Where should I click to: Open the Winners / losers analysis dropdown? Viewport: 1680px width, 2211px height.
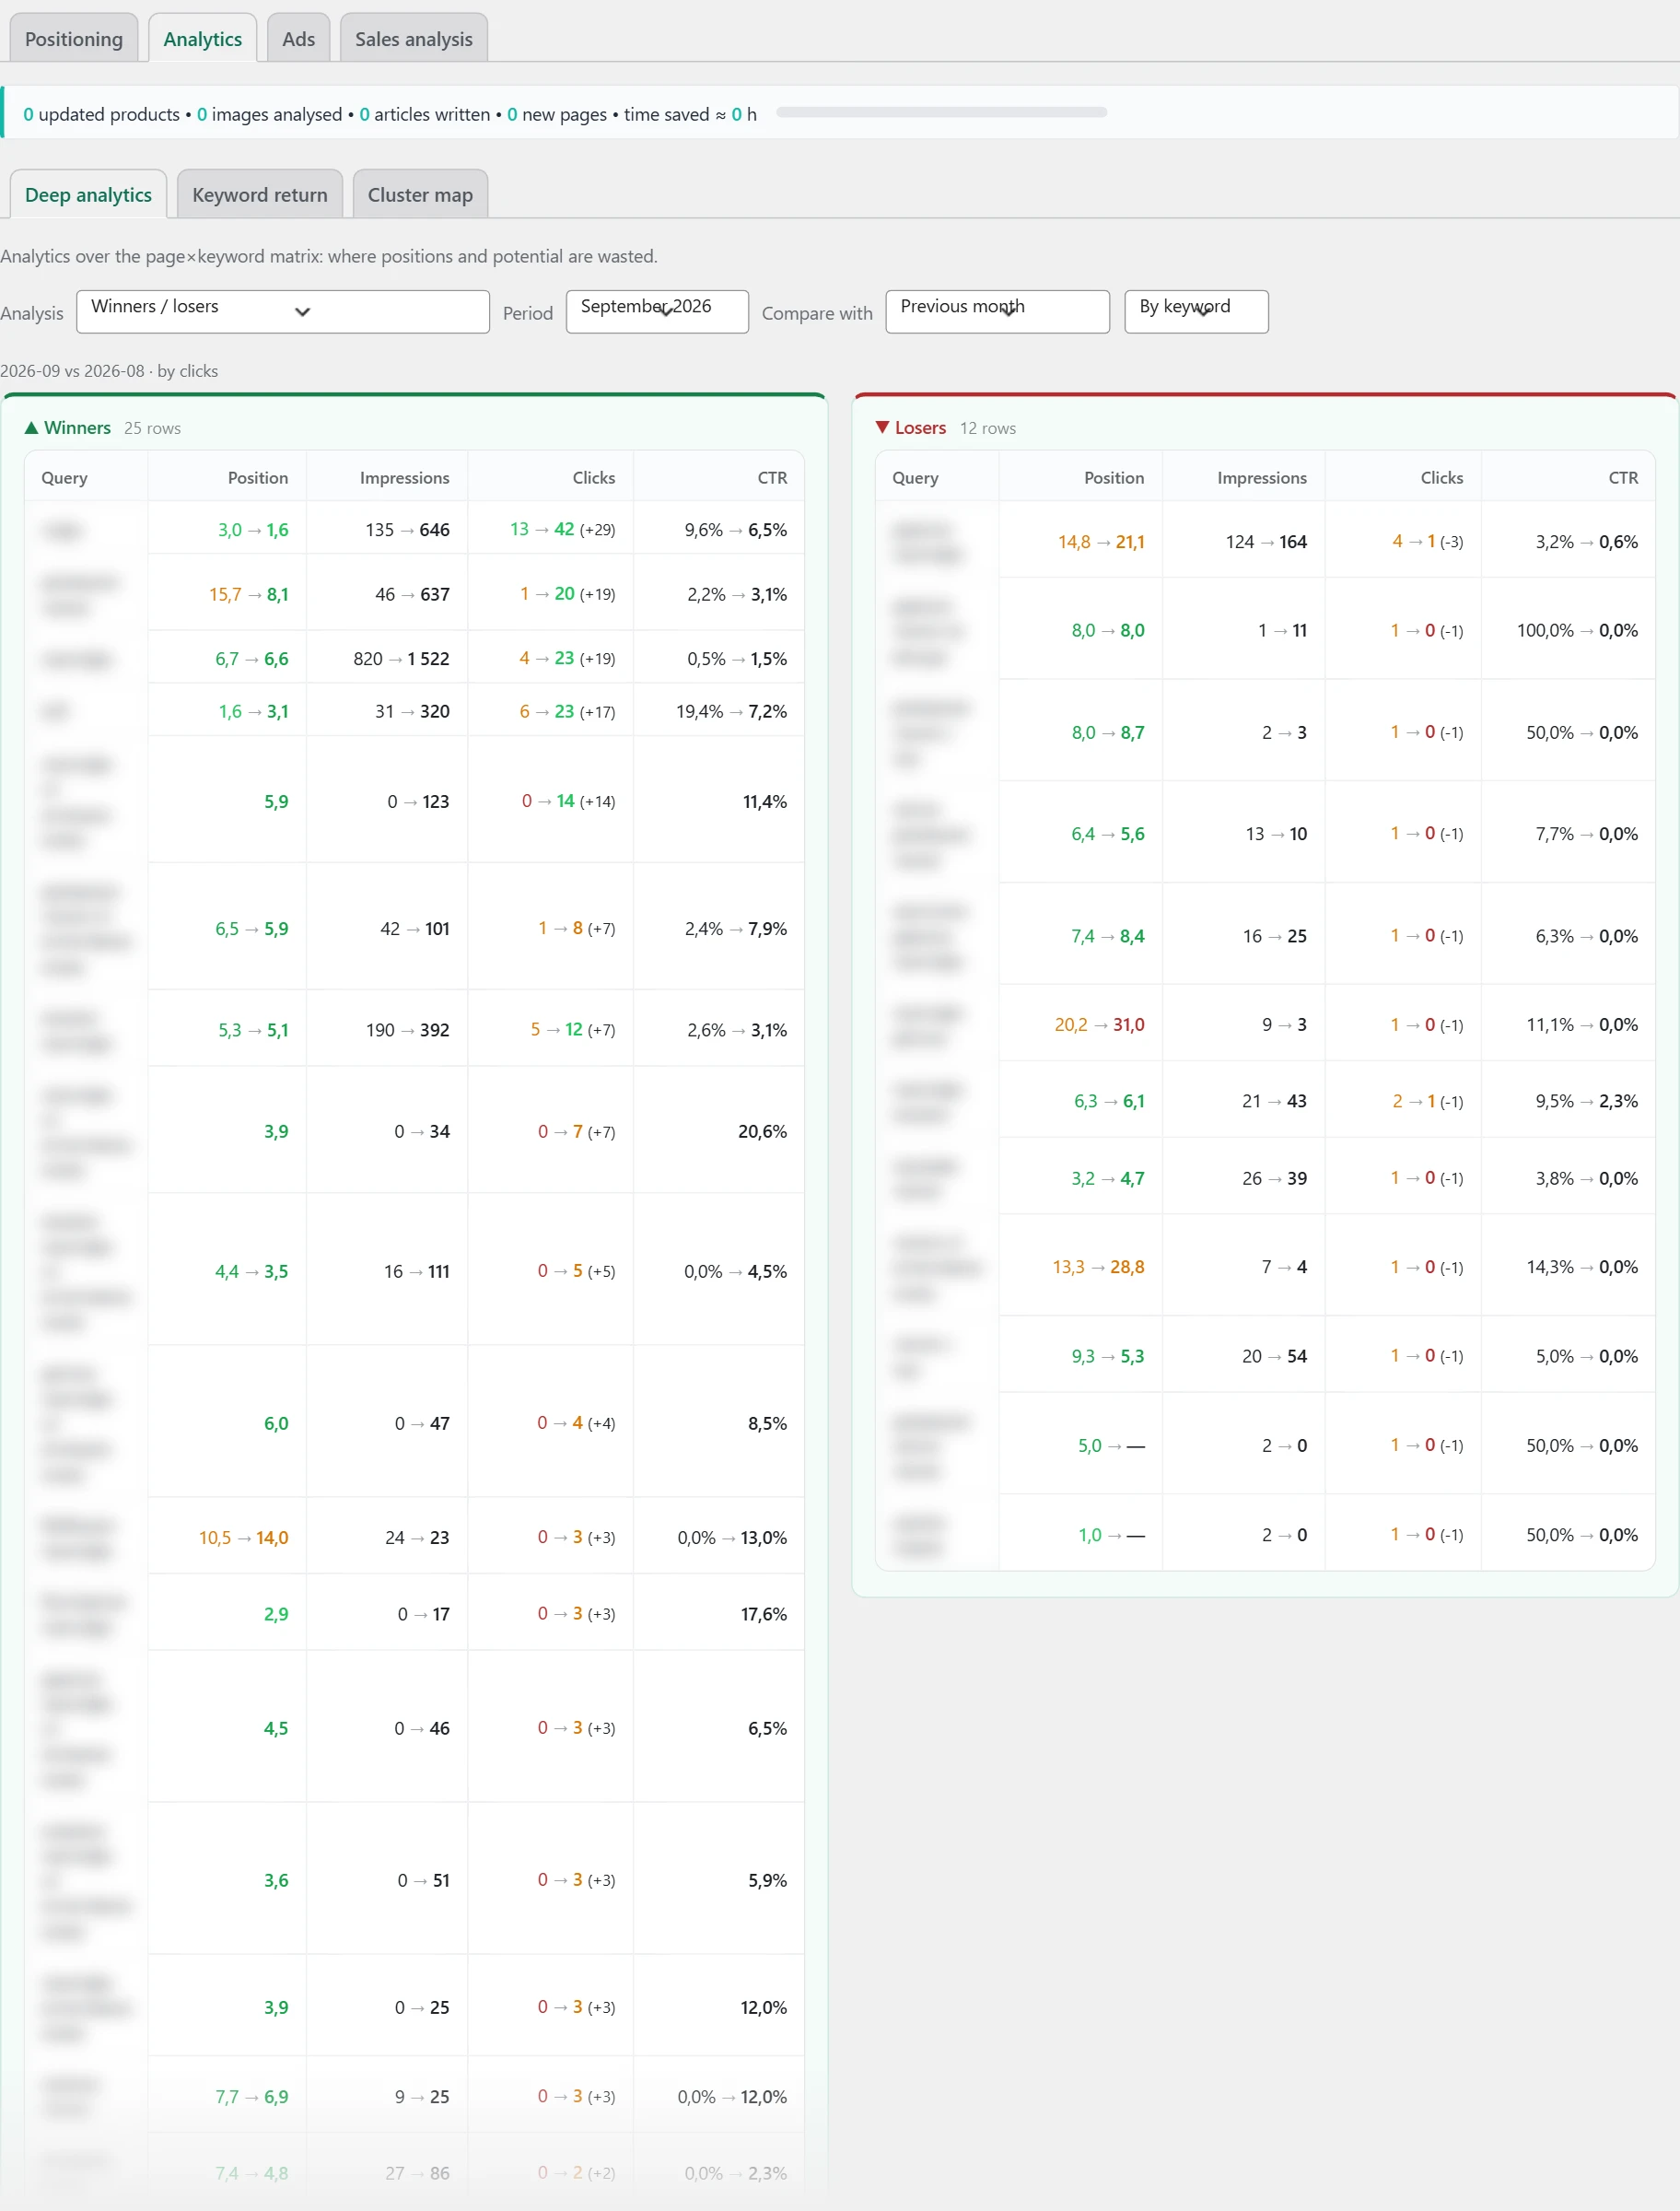pos(283,311)
